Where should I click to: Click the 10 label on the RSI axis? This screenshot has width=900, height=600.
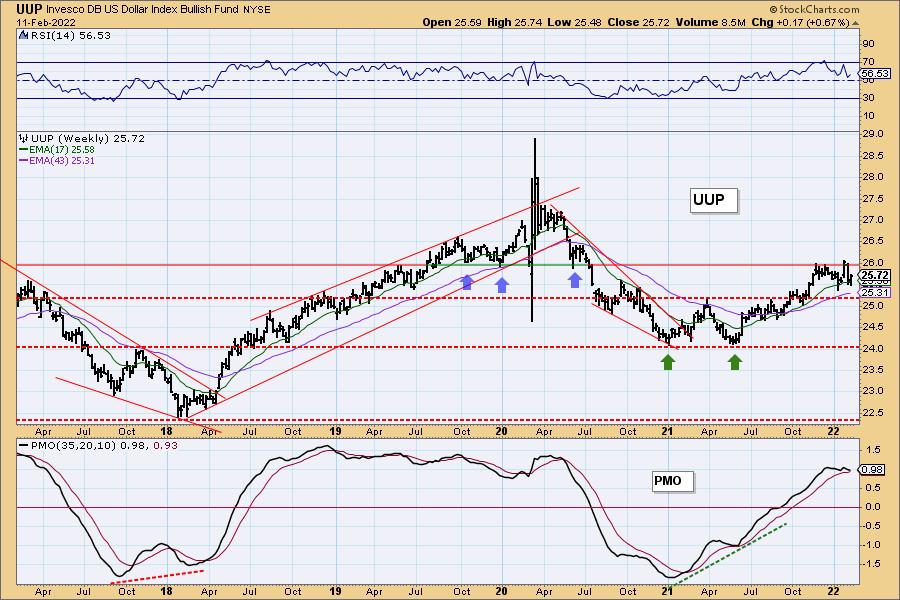(x=868, y=116)
